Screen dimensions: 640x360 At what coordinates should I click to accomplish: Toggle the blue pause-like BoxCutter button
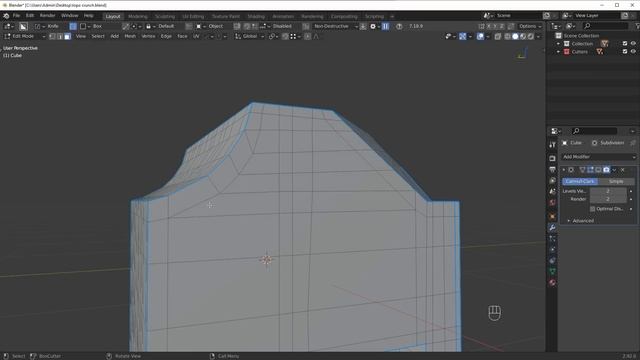click(x=385, y=26)
